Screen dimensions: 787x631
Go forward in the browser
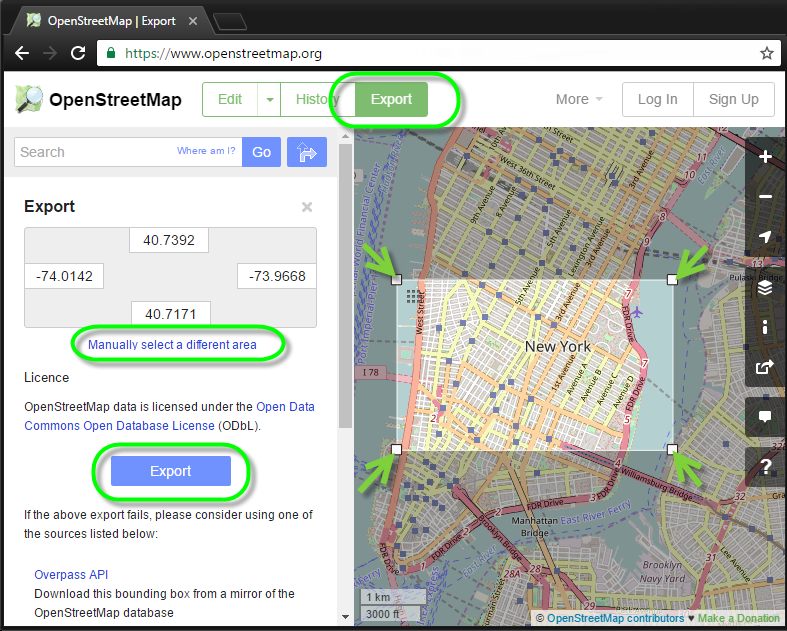click(x=50, y=53)
